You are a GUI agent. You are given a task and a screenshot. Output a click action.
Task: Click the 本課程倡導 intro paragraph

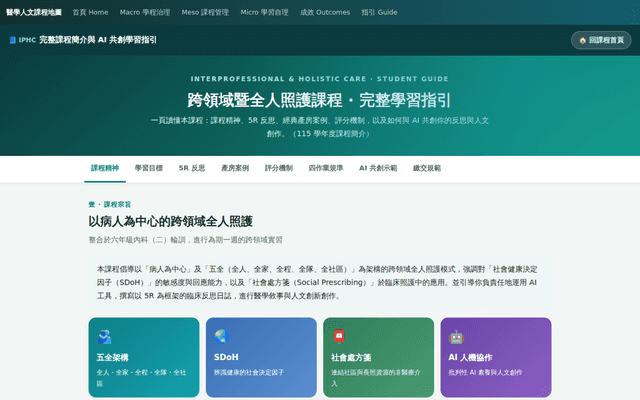(x=317, y=282)
